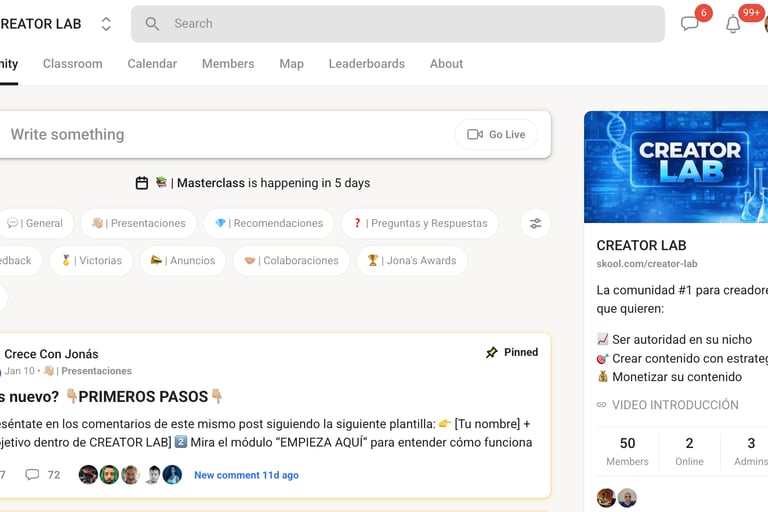Open the CREATOR LAB banner image
The image size is (768, 512).
click(676, 167)
